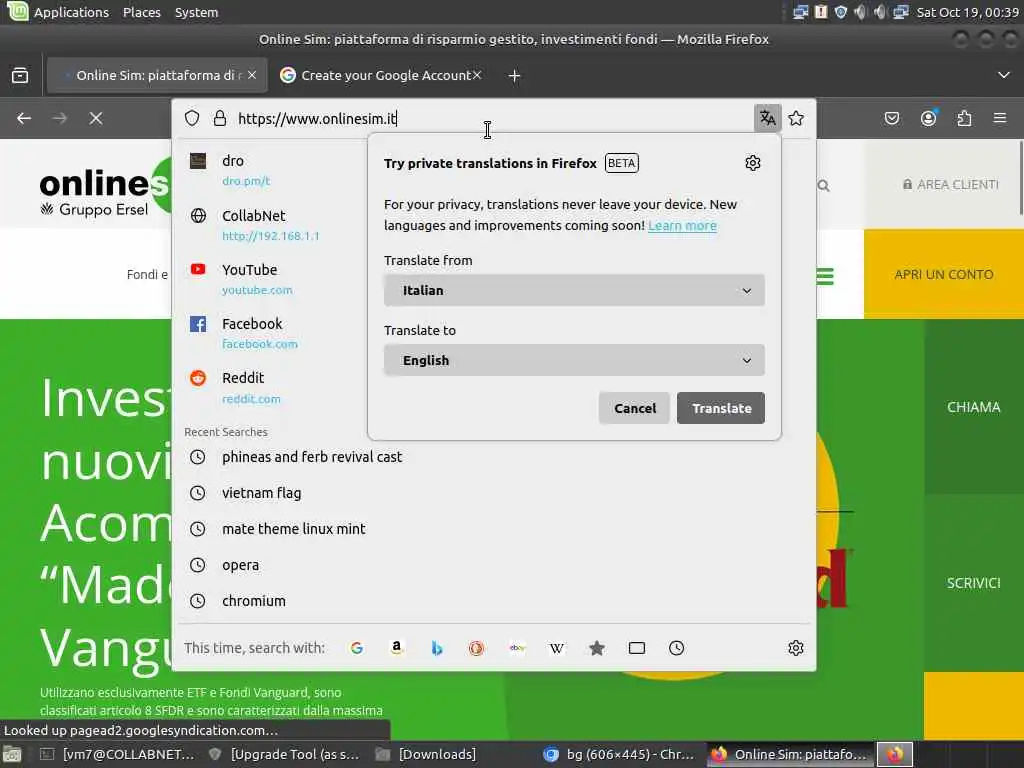Search this time with Google
The image size is (1024, 768).
tap(357, 648)
